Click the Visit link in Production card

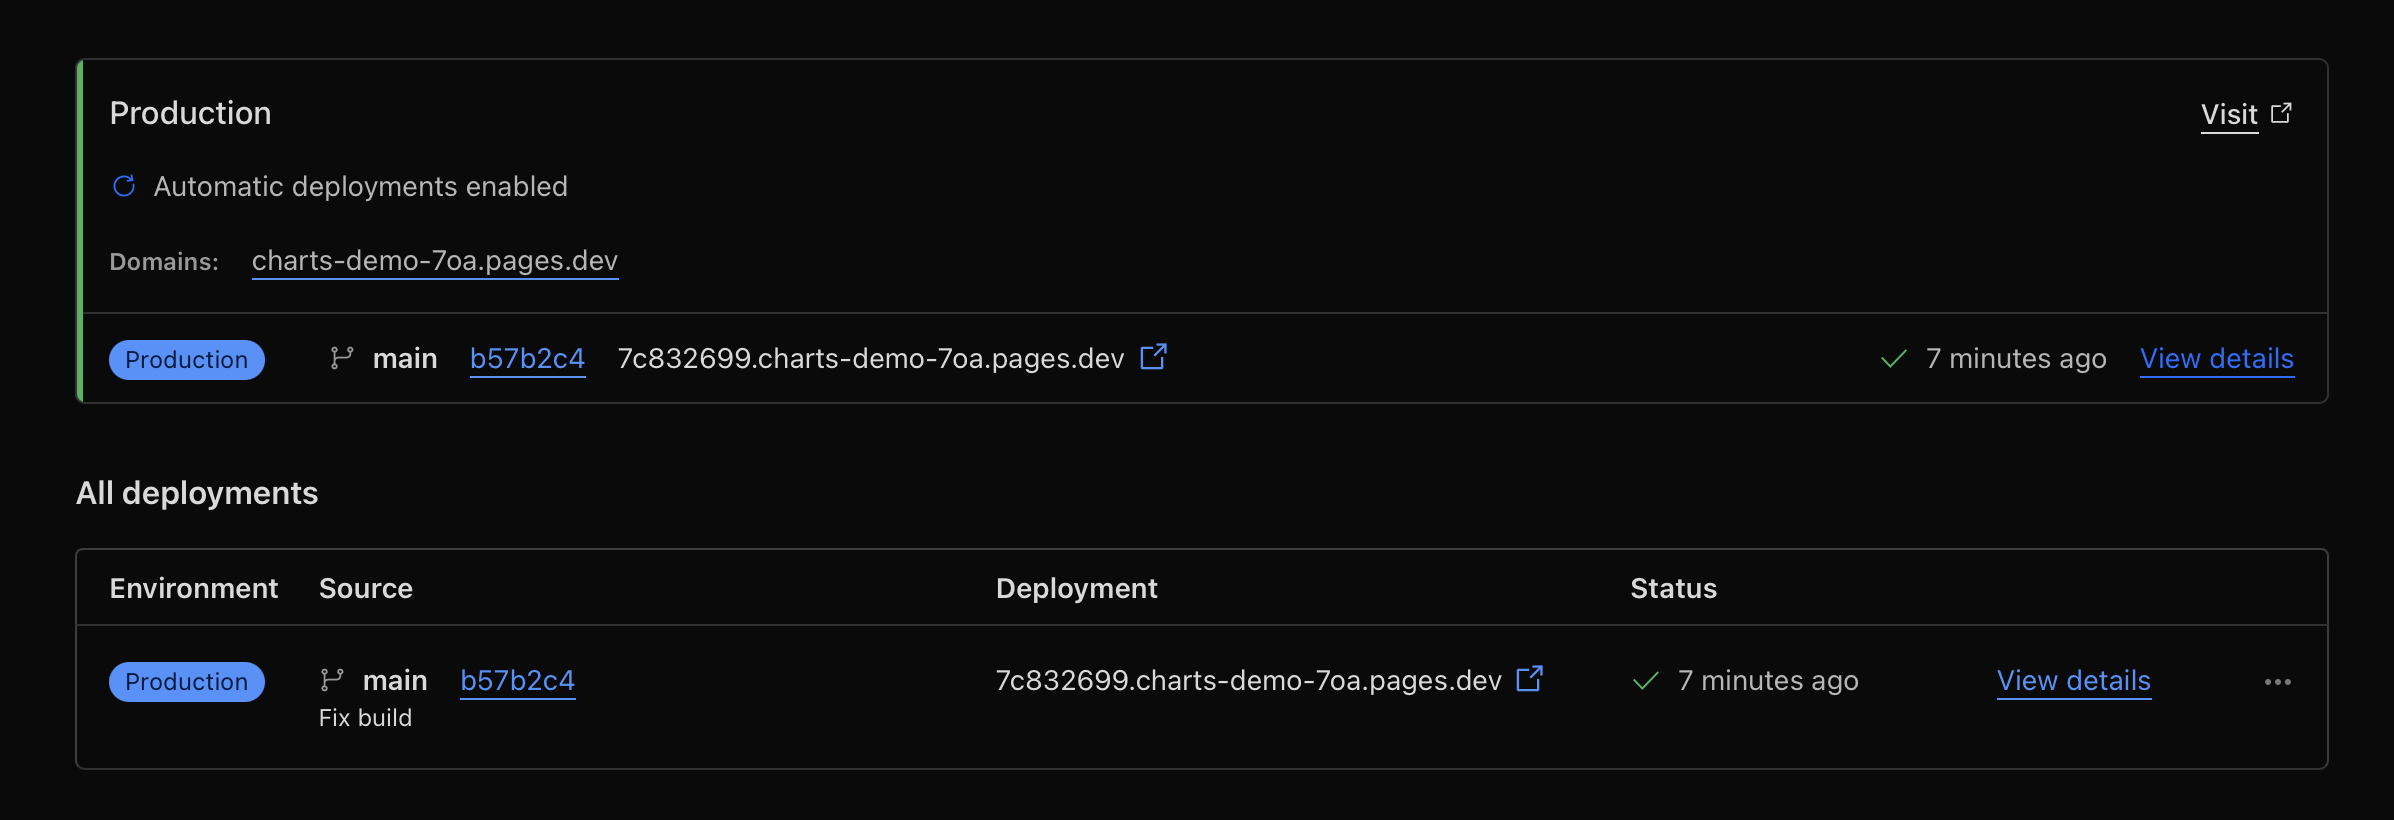(x=2229, y=114)
